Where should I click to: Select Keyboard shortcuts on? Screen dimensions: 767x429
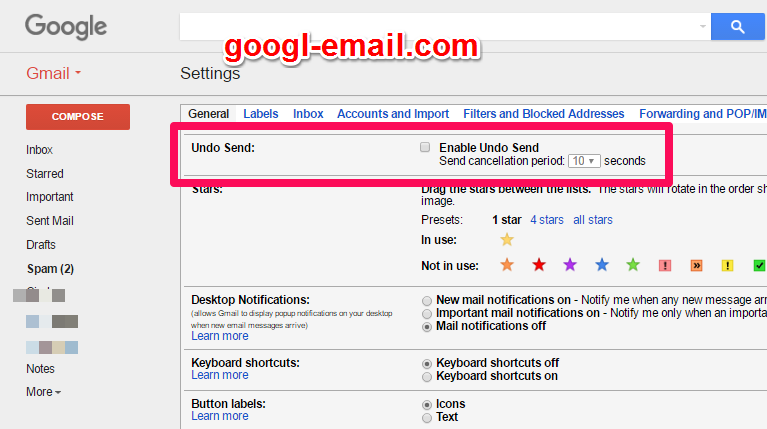(427, 377)
